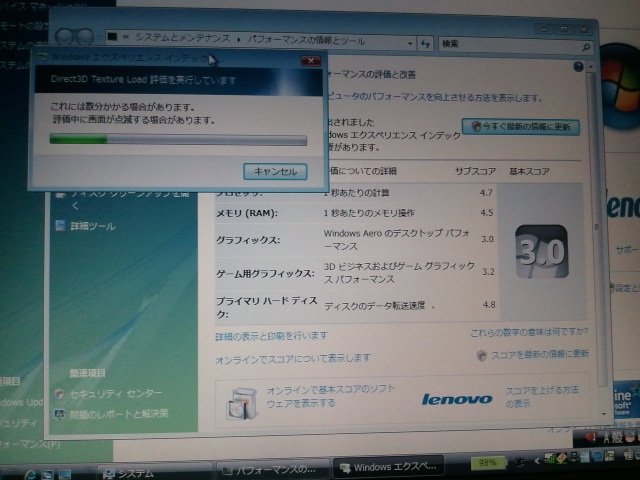Switch to Windows エクスペ... taskbar window
This screenshot has width=640, height=480.
[x=388, y=467]
